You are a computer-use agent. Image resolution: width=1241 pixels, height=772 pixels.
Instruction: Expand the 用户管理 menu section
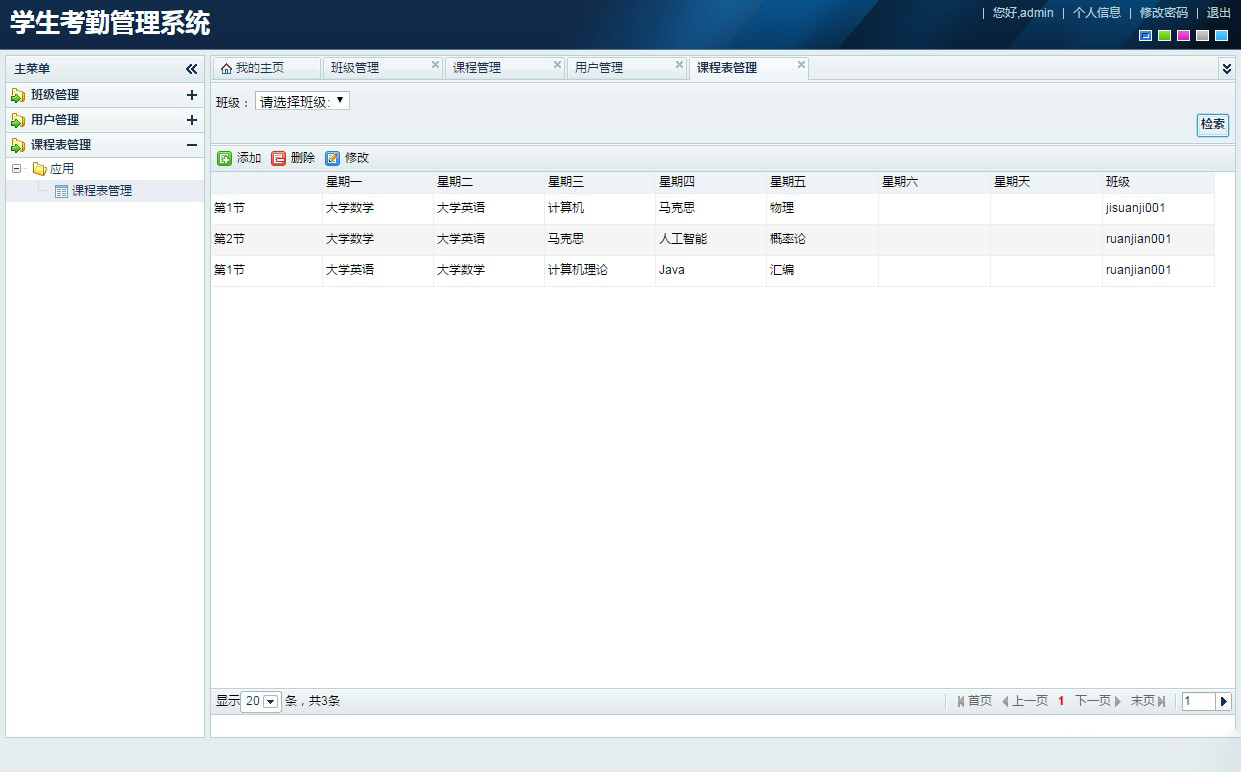[x=192, y=120]
